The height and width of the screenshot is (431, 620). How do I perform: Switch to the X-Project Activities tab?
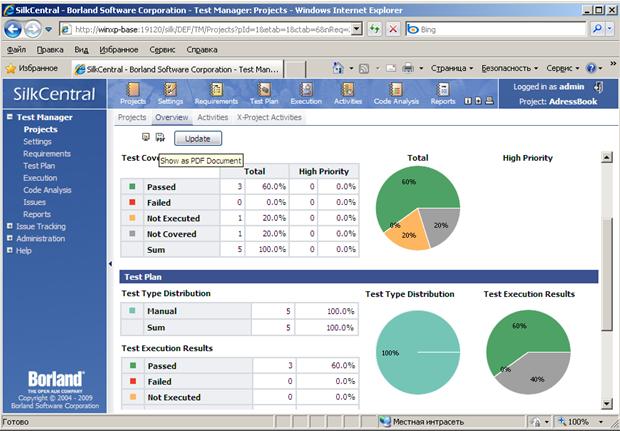click(x=269, y=117)
